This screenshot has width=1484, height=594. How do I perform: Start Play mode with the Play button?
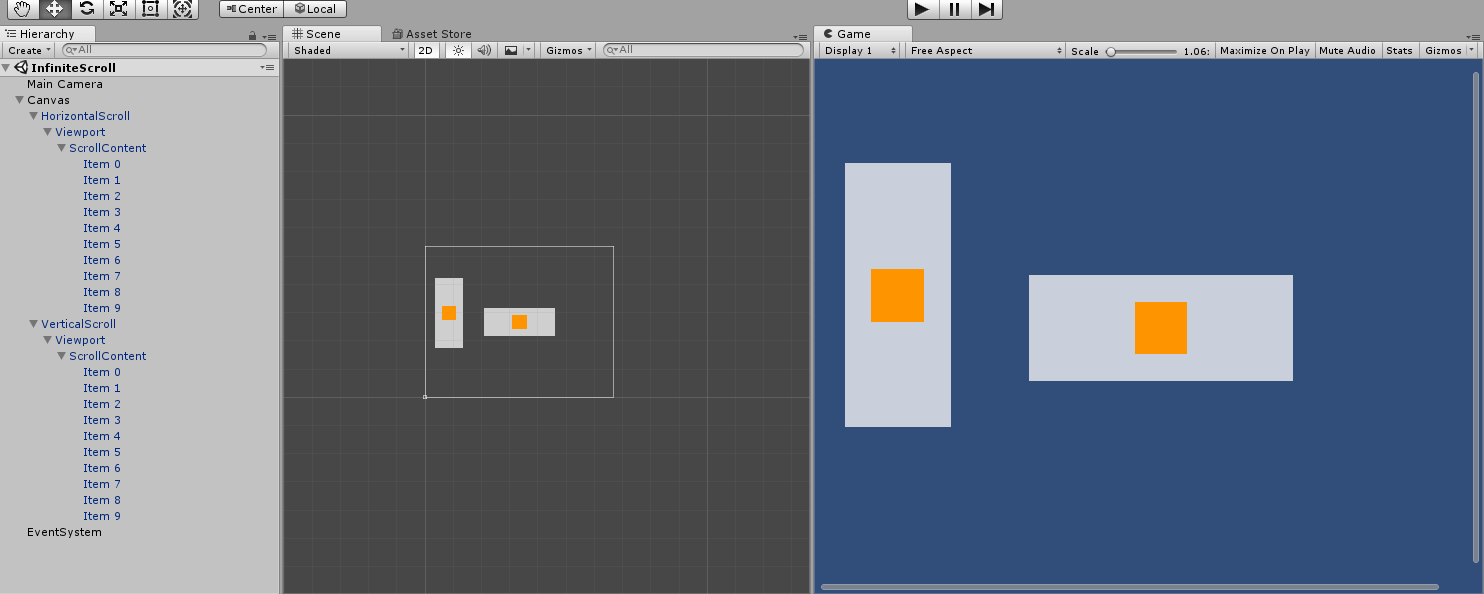click(922, 9)
